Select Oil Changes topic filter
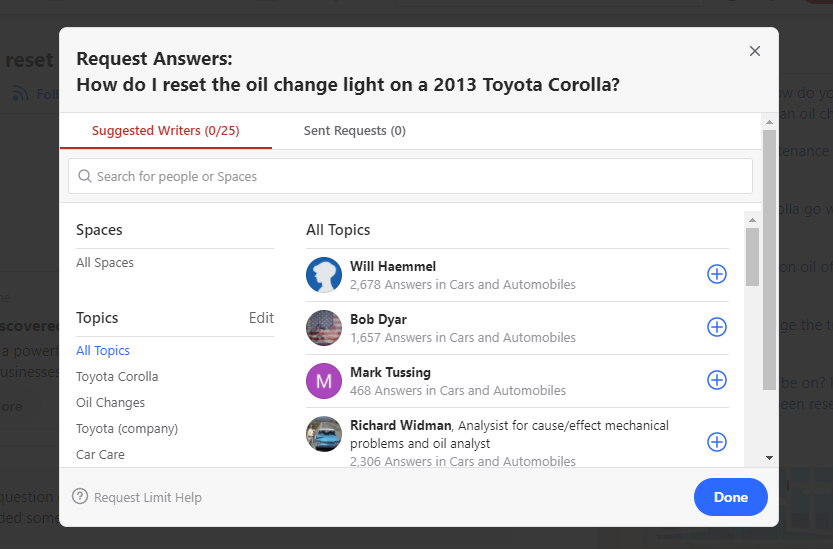The height and width of the screenshot is (549, 833). pos(110,403)
